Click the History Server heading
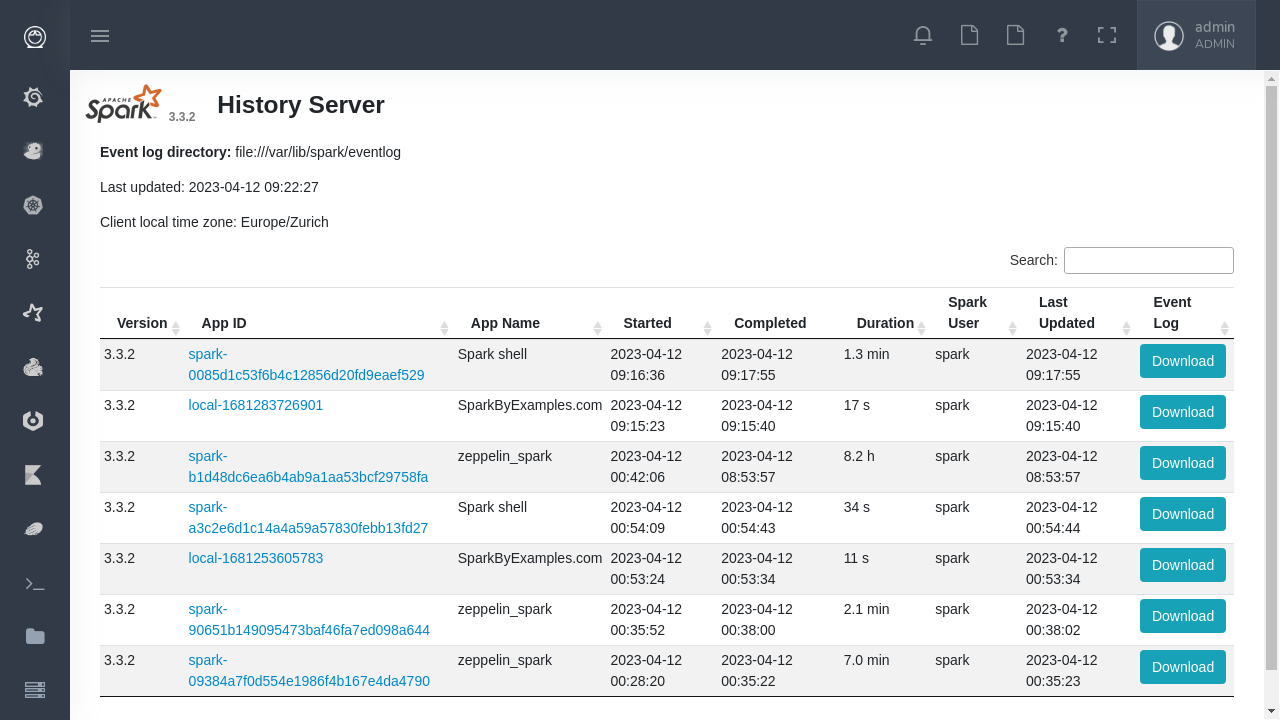 (301, 105)
